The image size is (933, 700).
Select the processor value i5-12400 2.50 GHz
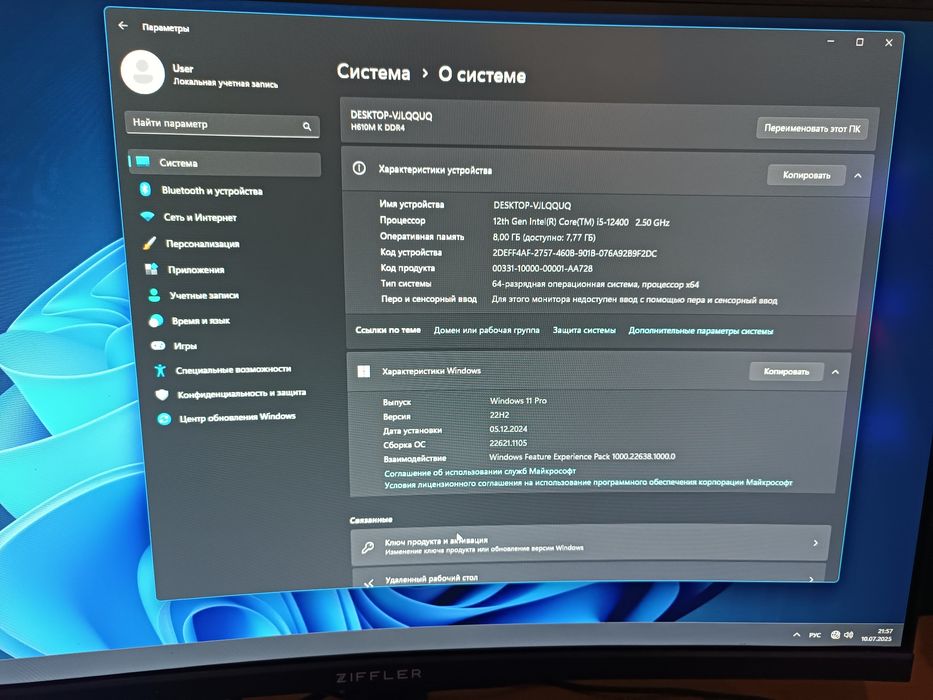581,222
